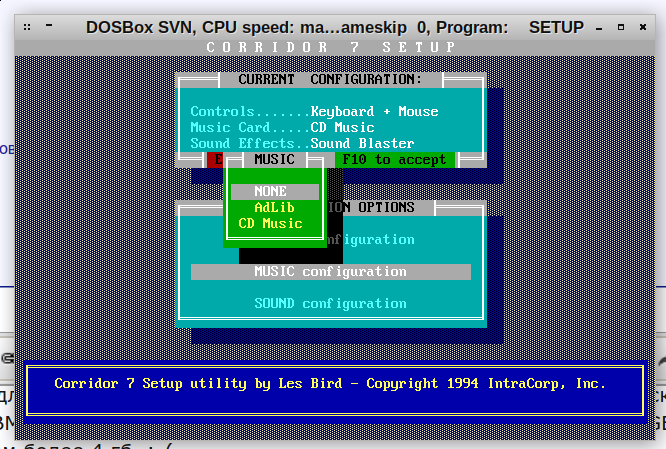Click the Music Card CD Music line

pos(282,127)
